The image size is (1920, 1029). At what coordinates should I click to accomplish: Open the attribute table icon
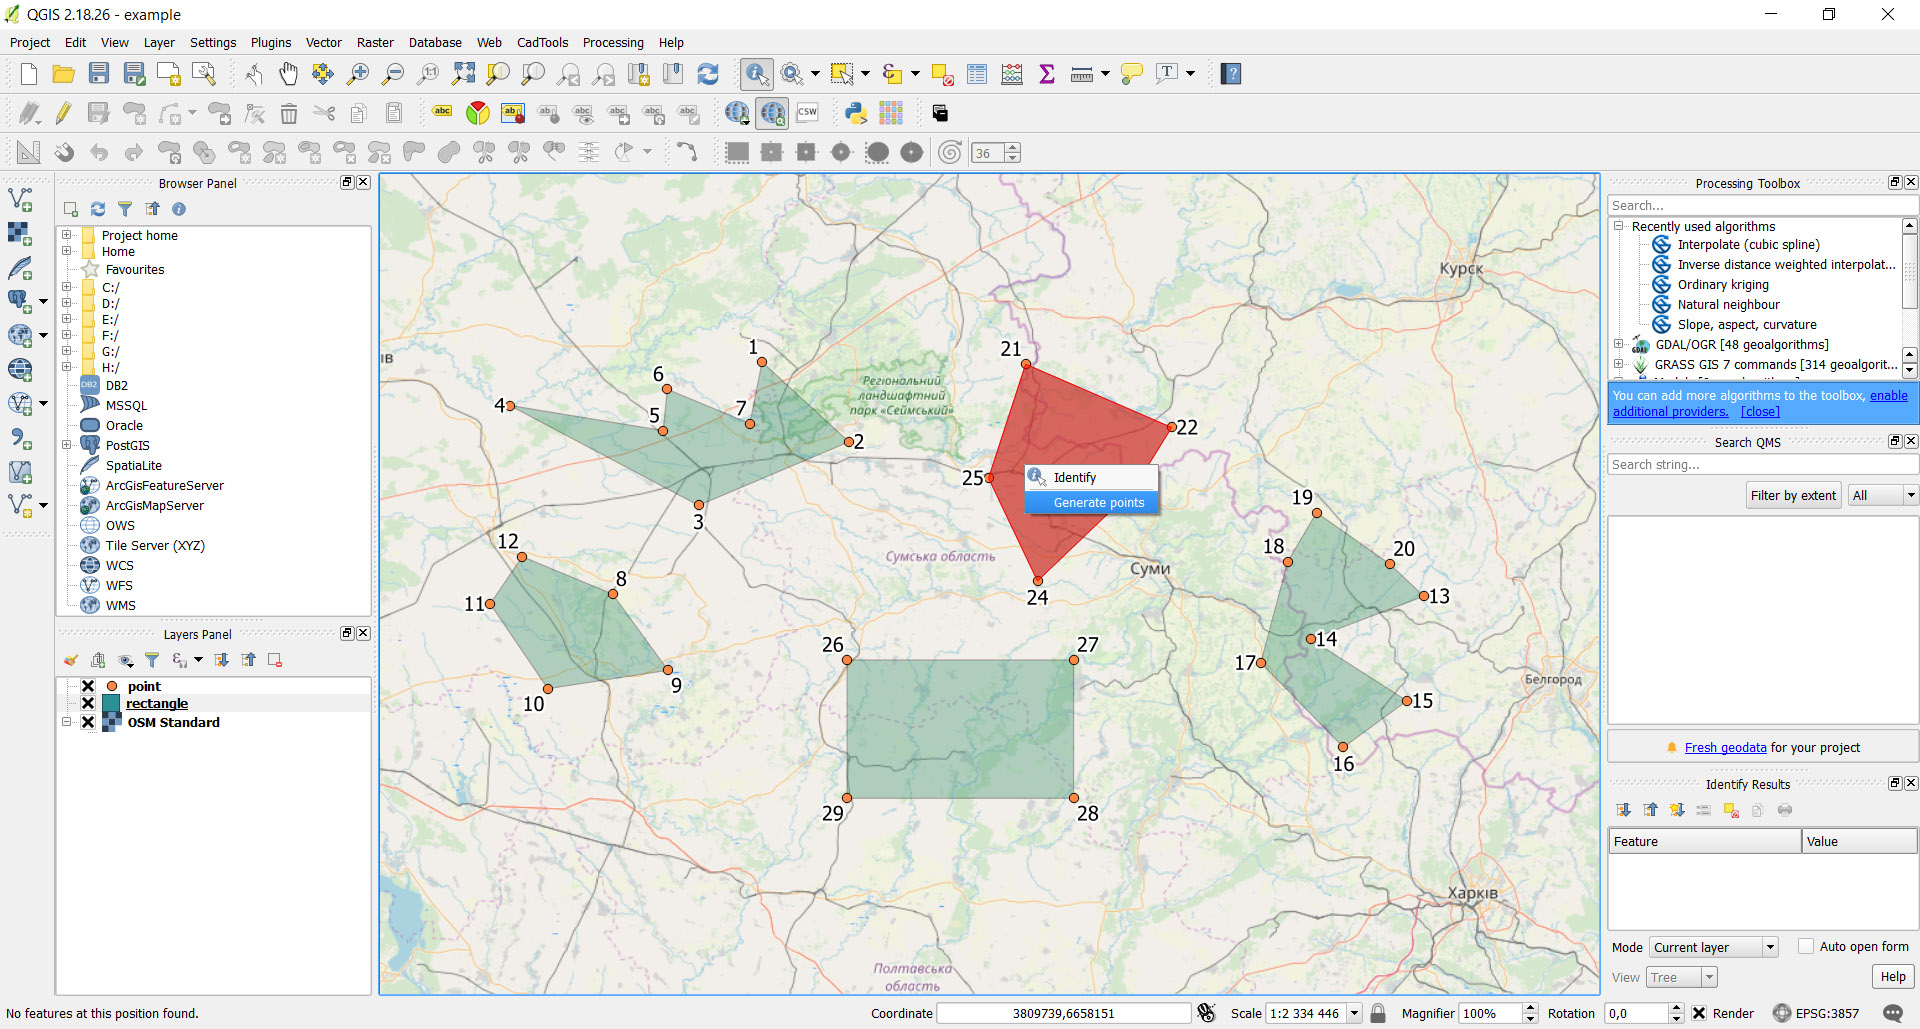[x=977, y=74]
